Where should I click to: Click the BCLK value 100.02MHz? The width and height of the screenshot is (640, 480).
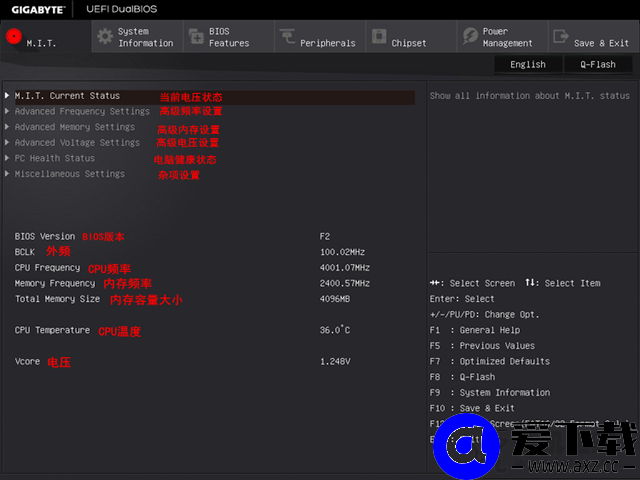pos(342,252)
